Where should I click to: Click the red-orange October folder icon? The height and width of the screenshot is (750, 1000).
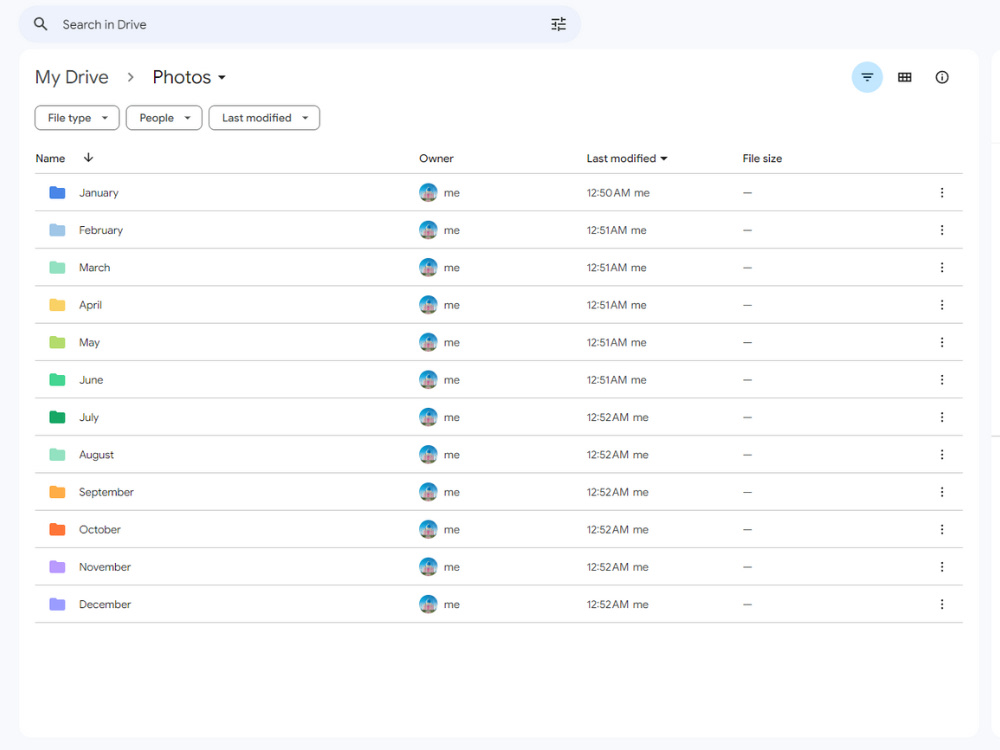click(x=57, y=529)
